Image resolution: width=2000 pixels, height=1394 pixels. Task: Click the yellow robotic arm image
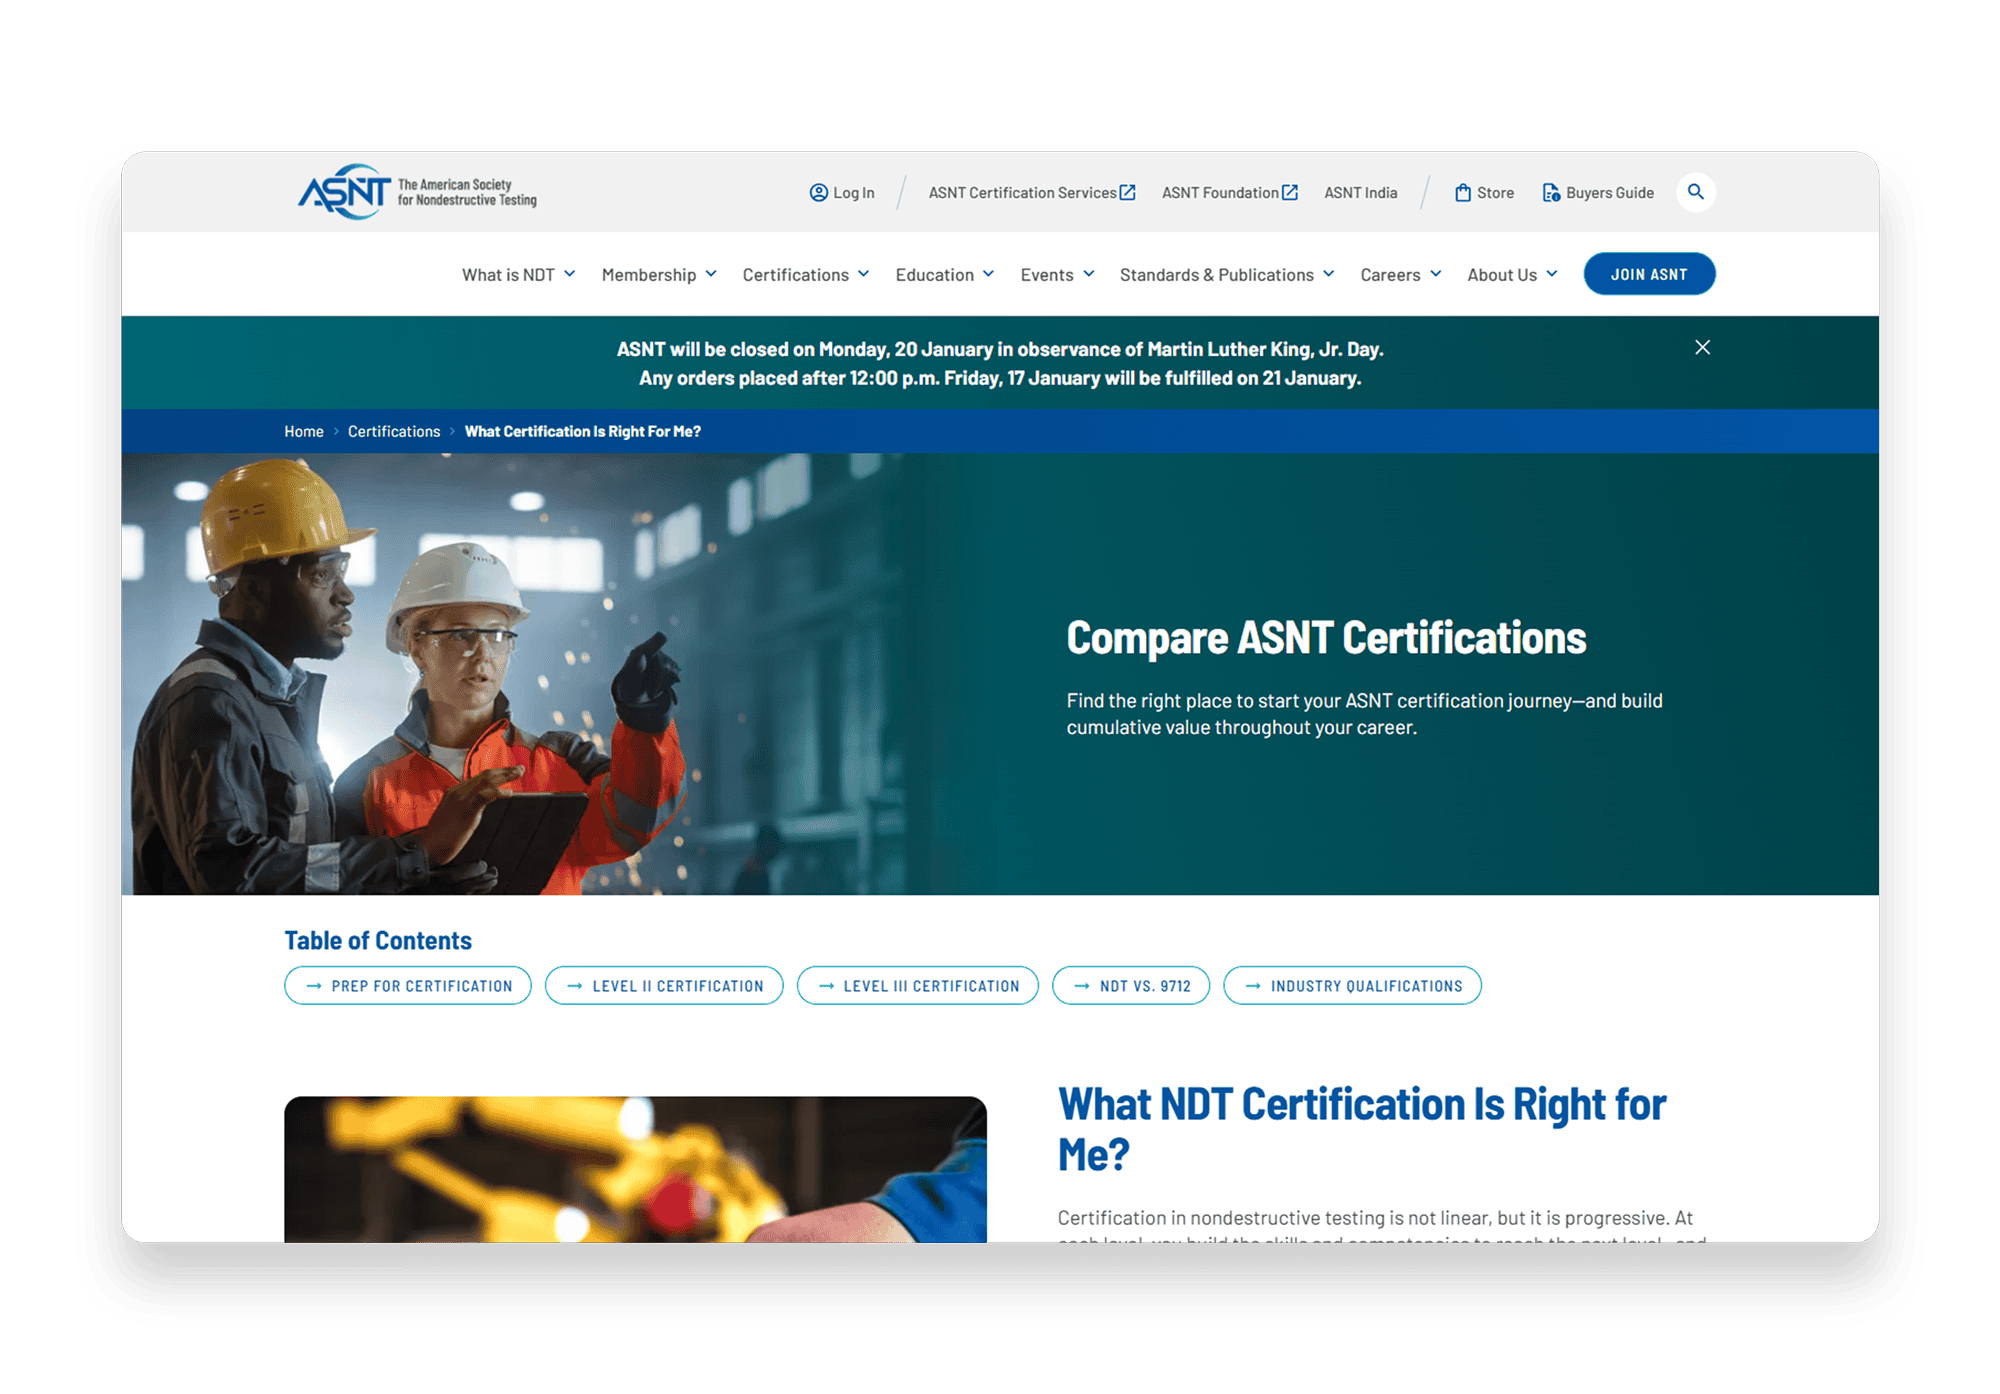(635, 1169)
